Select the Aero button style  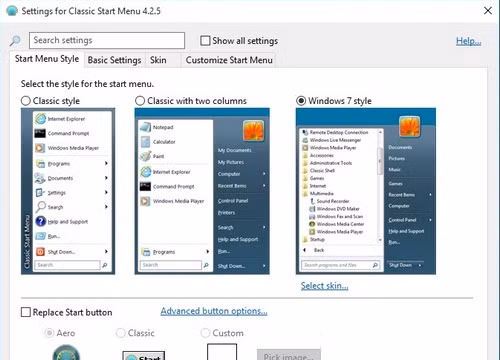[x=49, y=333]
